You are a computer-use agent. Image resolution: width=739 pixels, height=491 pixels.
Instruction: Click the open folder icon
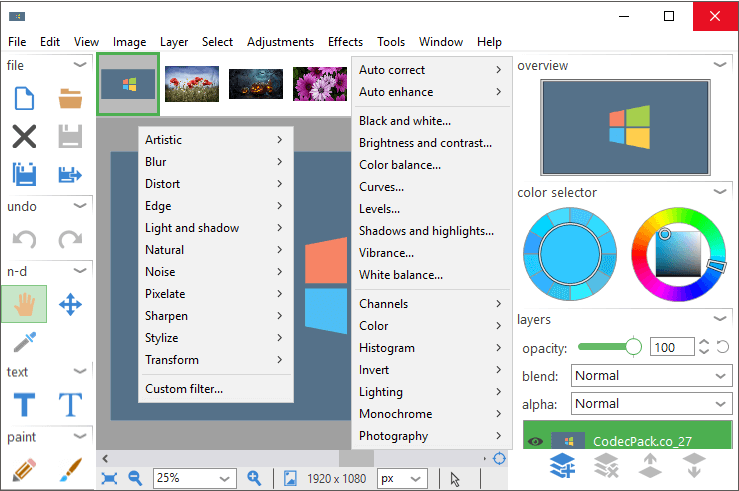pyautogui.click(x=70, y=99)
